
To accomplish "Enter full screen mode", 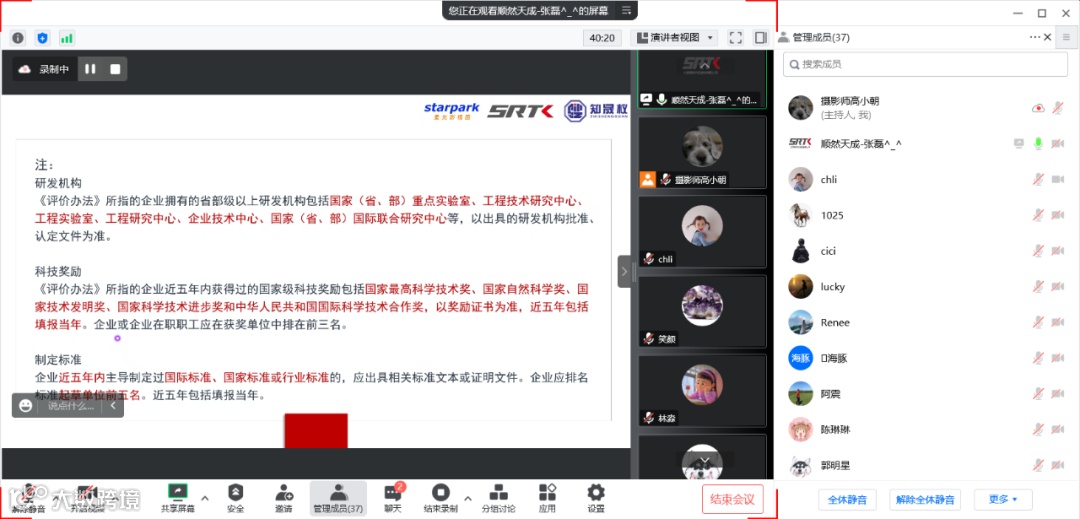I will [735, 38].
